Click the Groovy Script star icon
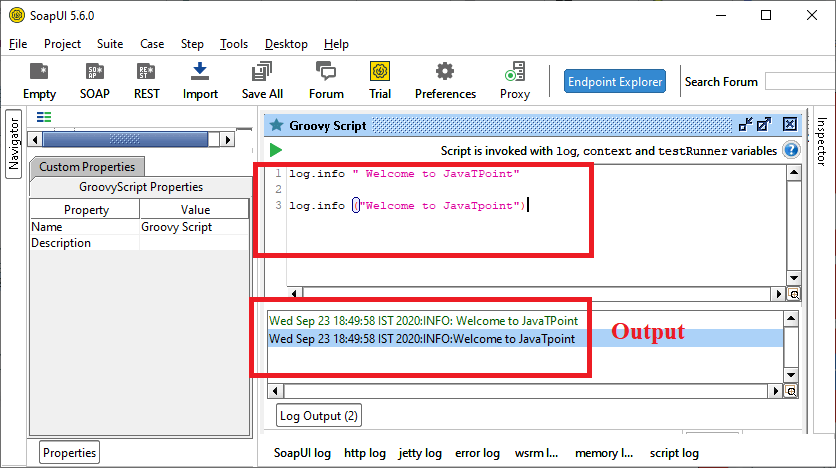 pyautogui.click(x=276, y=125)
